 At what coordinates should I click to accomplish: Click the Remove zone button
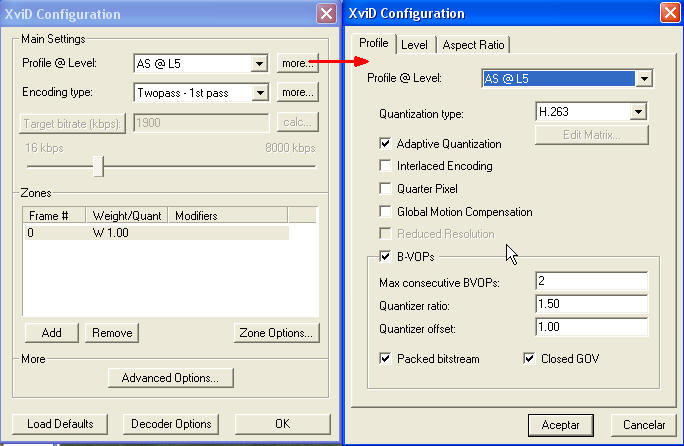[112, 333]
